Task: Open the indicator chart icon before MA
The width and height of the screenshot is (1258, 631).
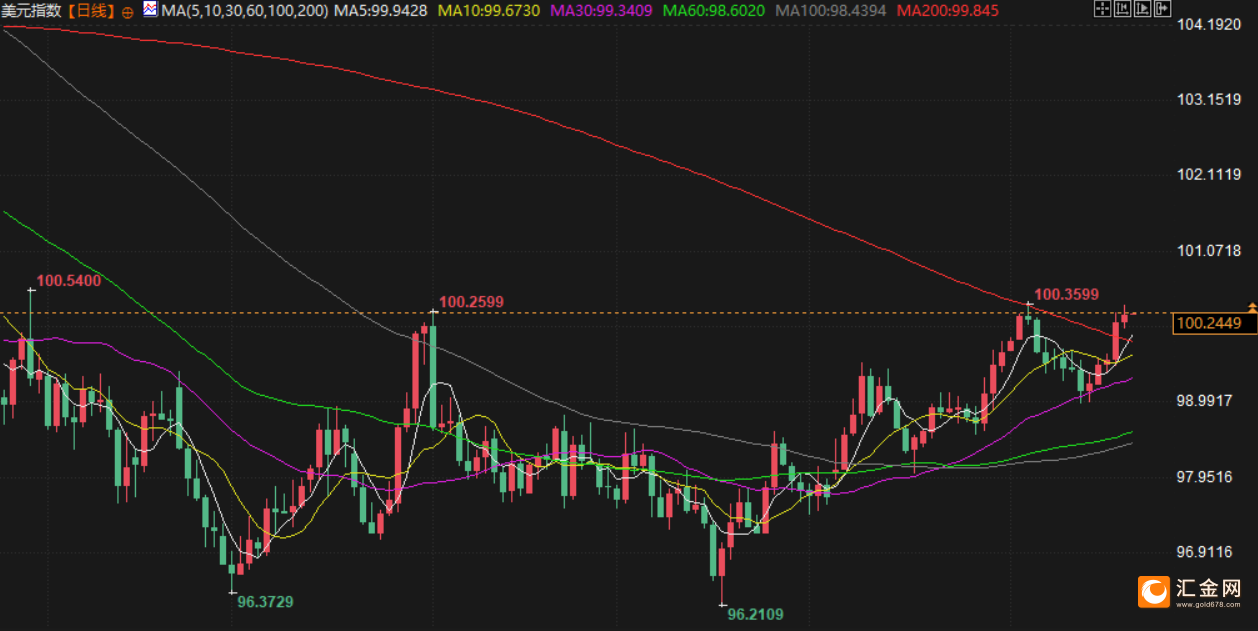Action: pyautogui.click(x=150, y=10)
